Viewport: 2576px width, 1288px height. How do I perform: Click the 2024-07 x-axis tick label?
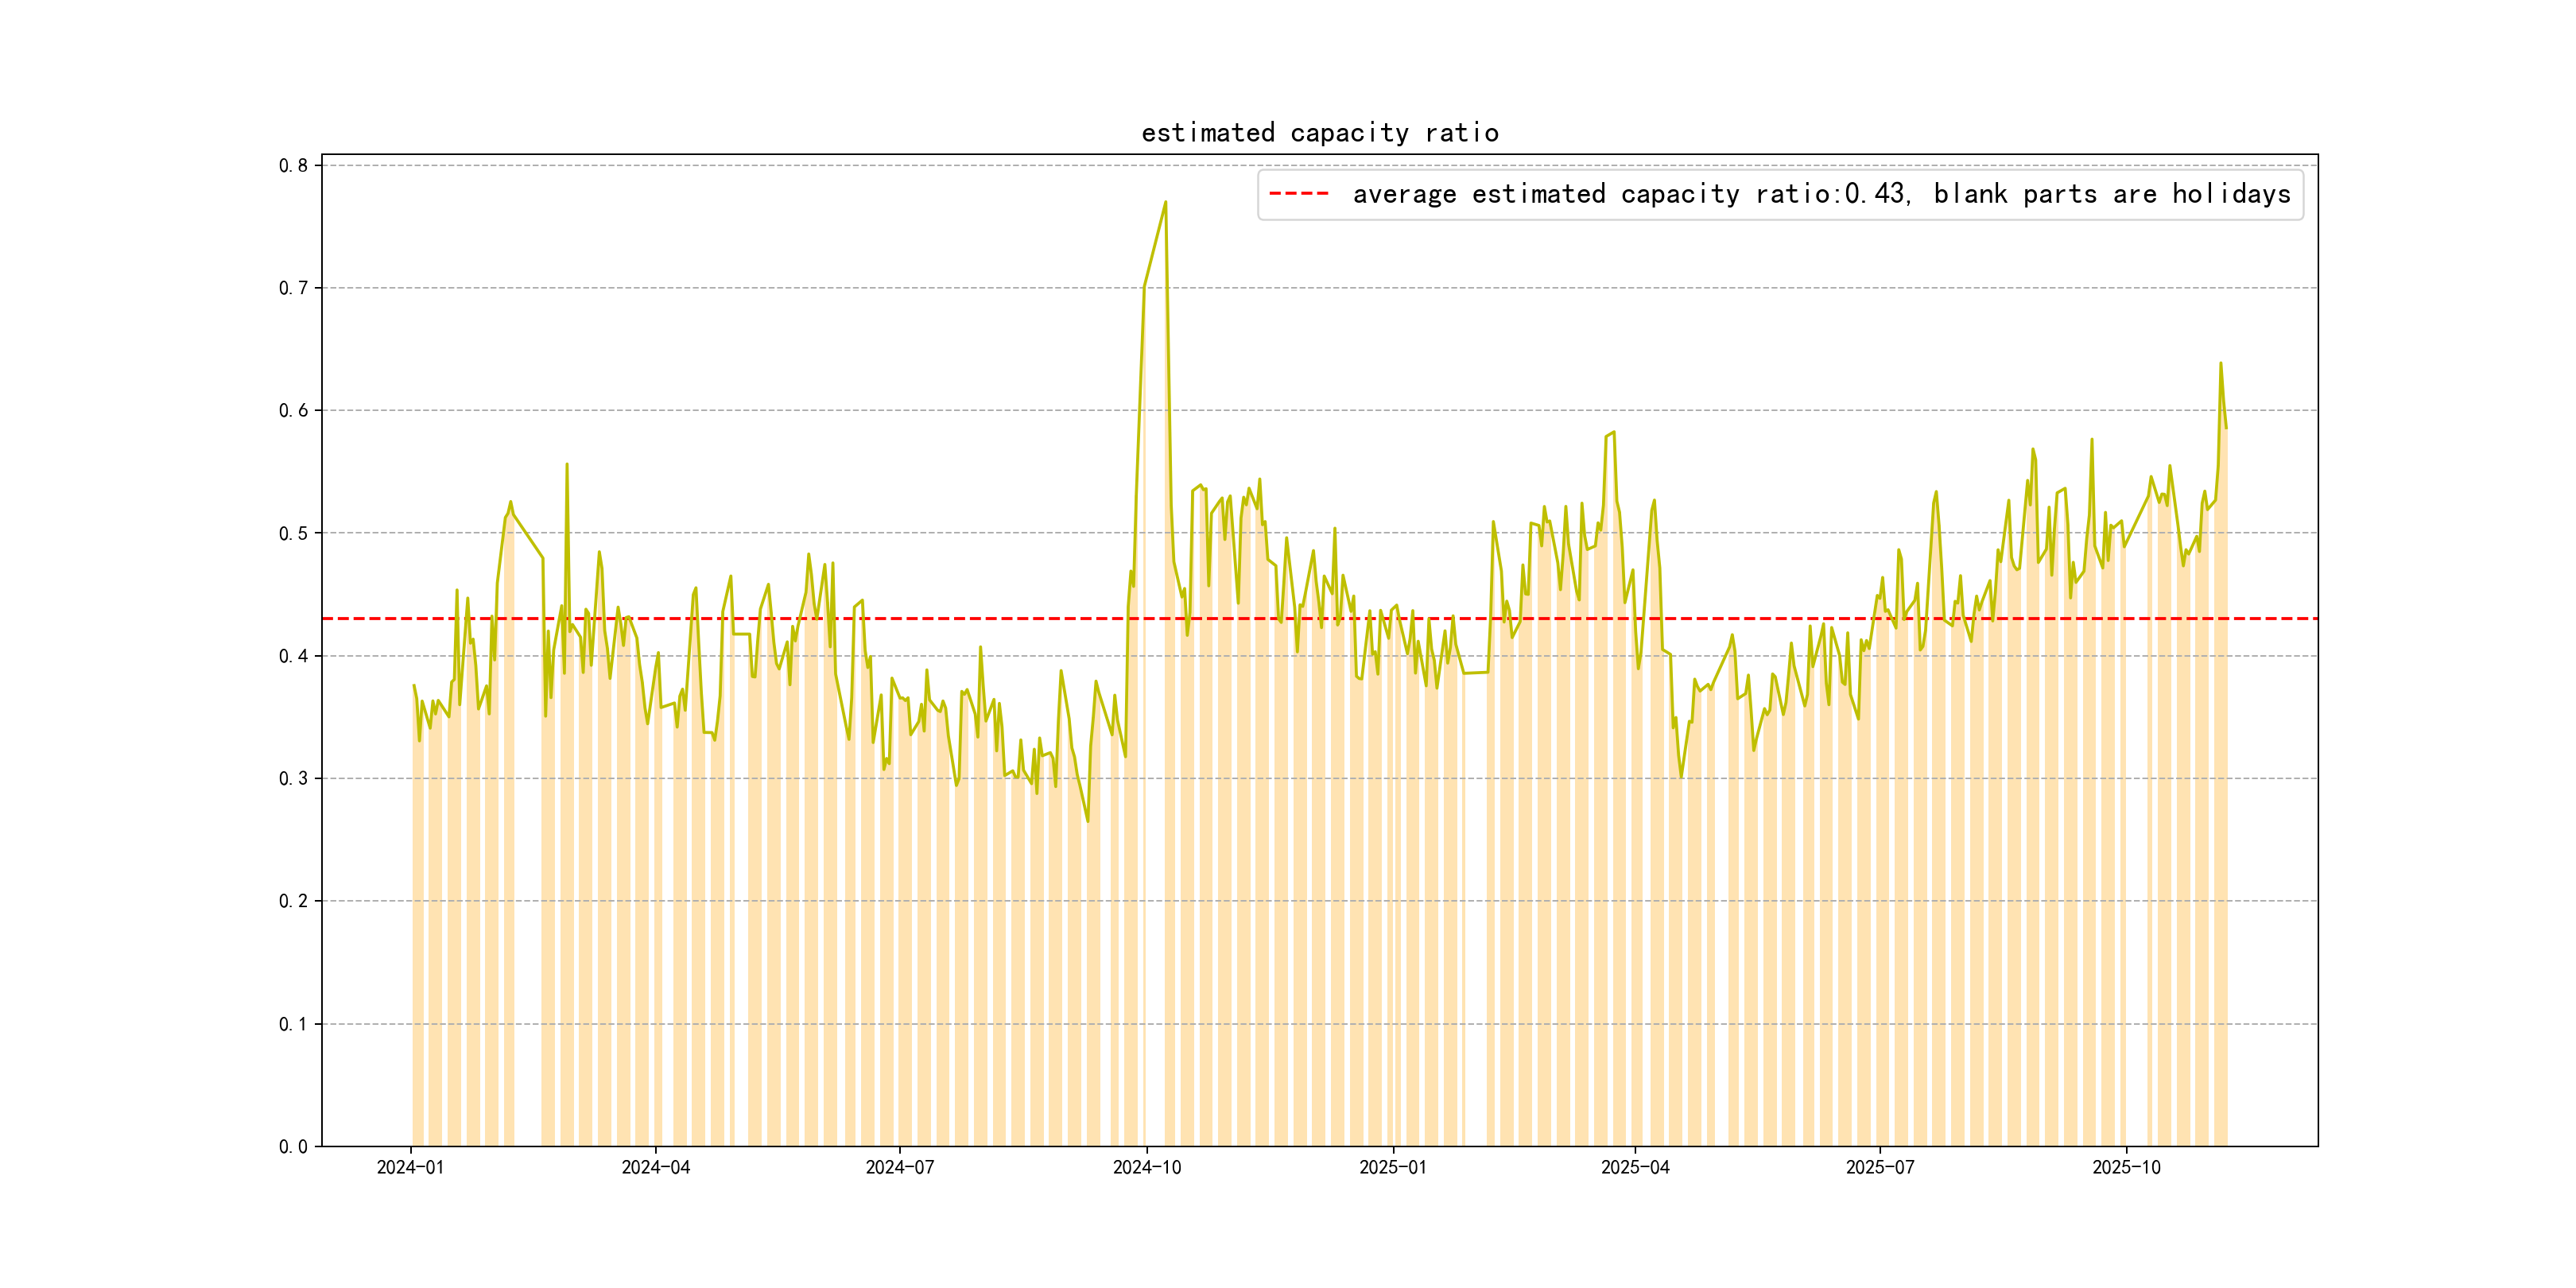(x=899, y=1167)
